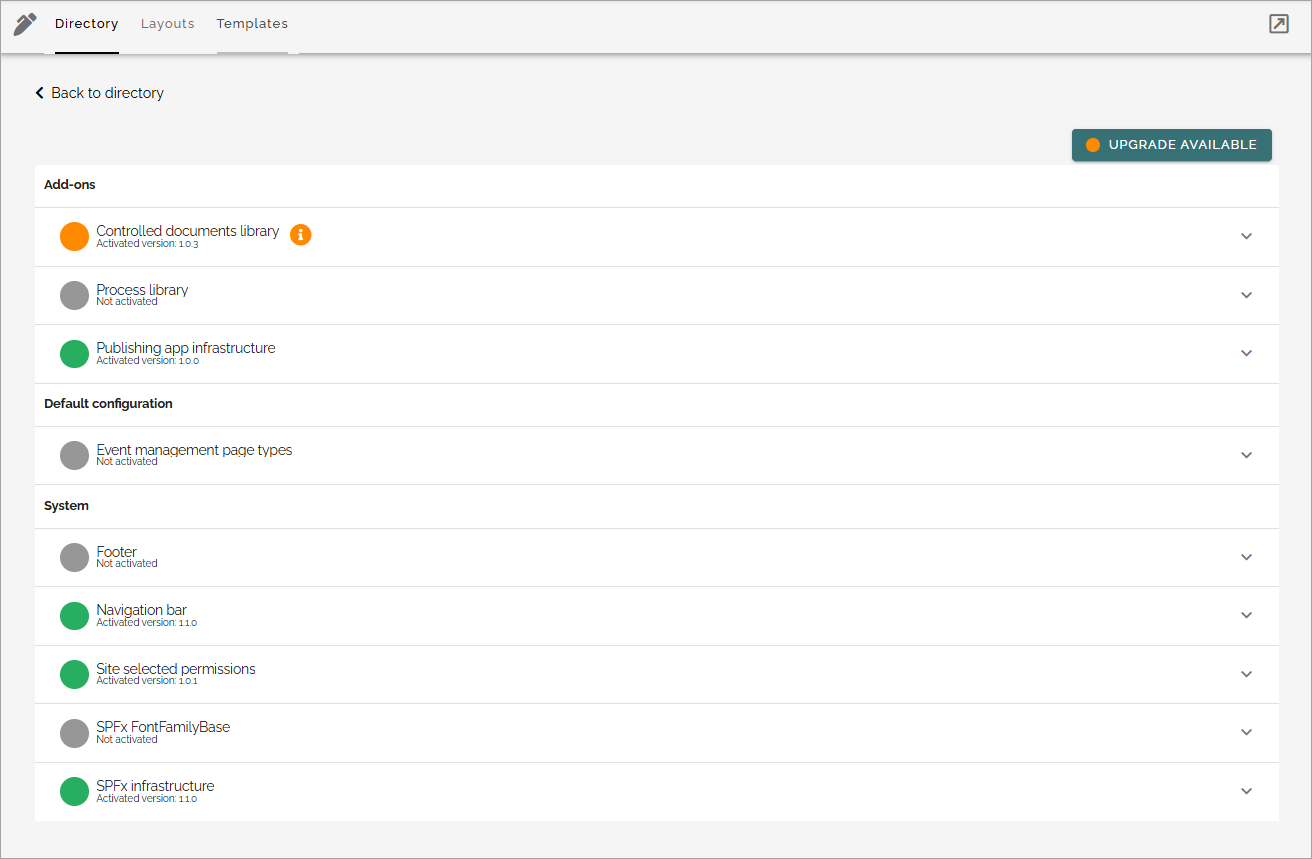This screenshot has width=1312, height=859.
Task: Select the Navigation bar title
Action: [142, 610]
